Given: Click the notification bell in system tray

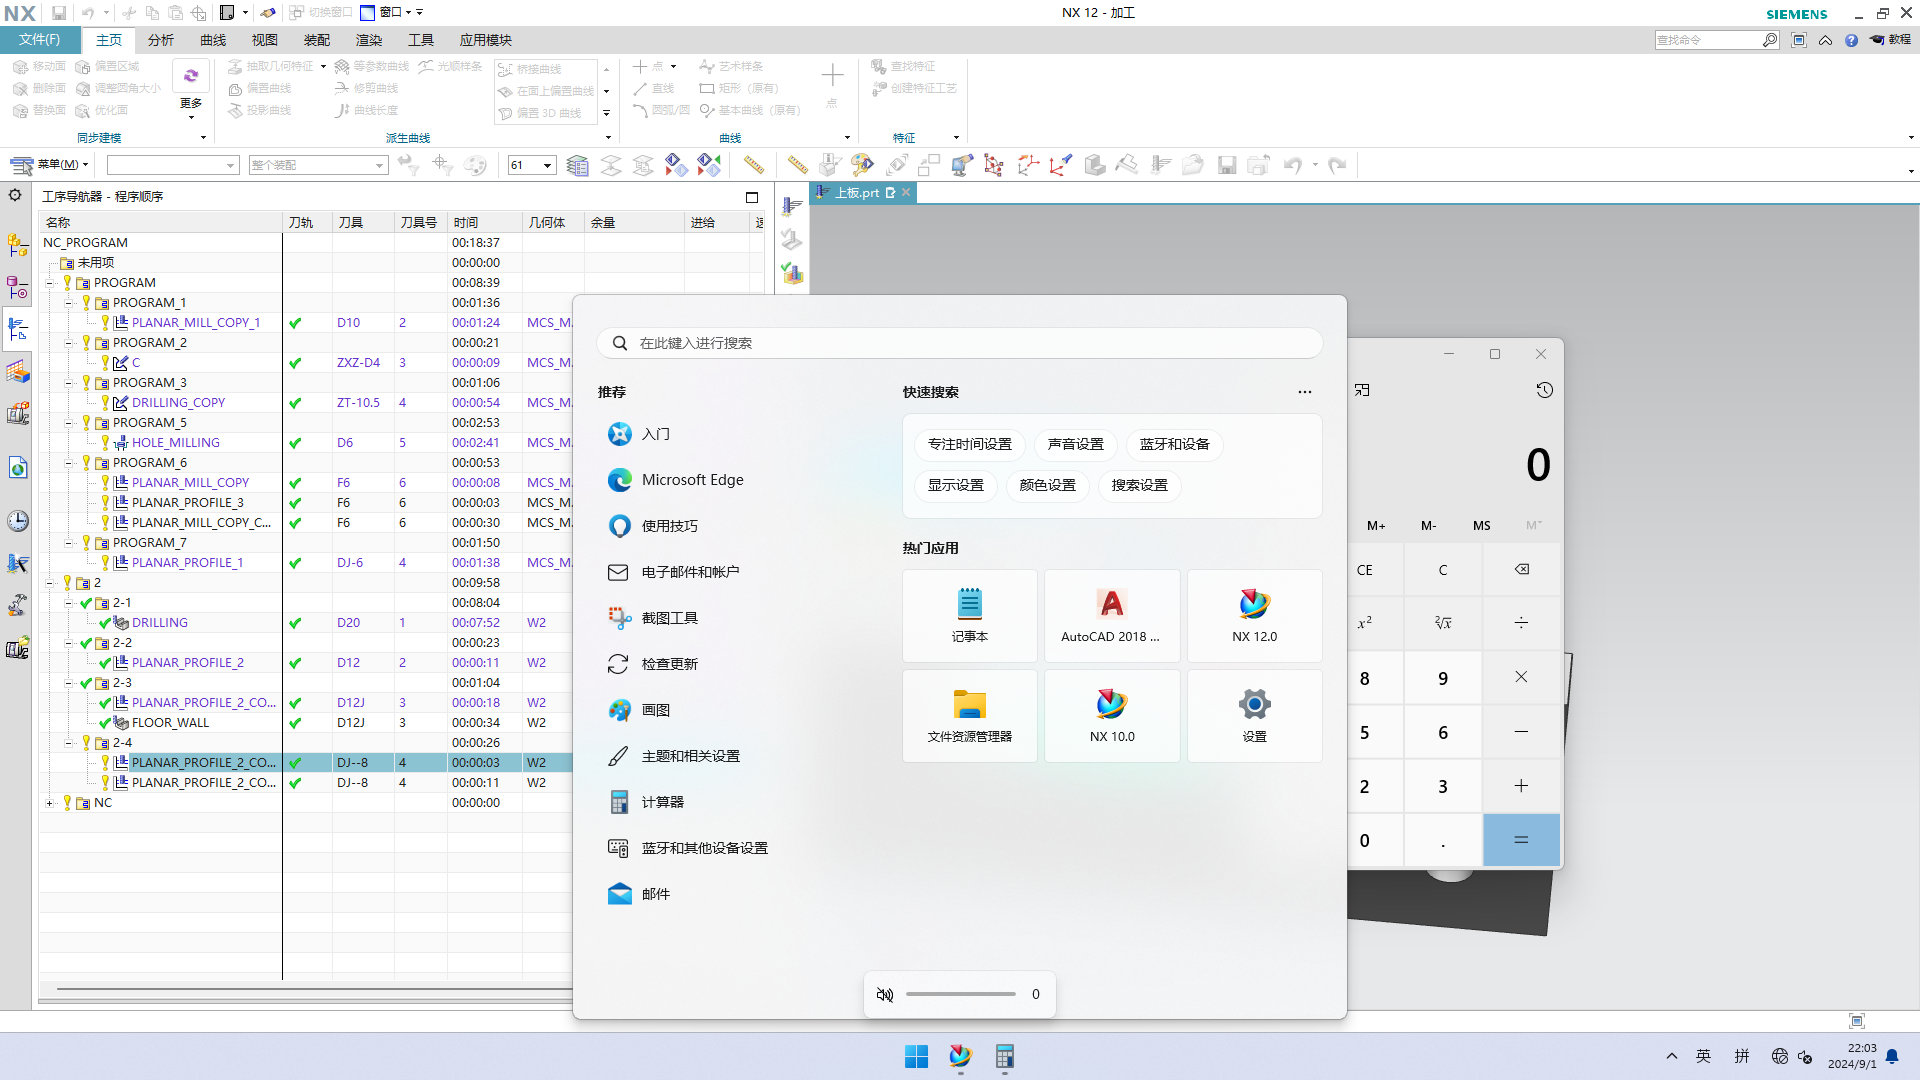Looking at the screenshot, I should [1892, 1056].
